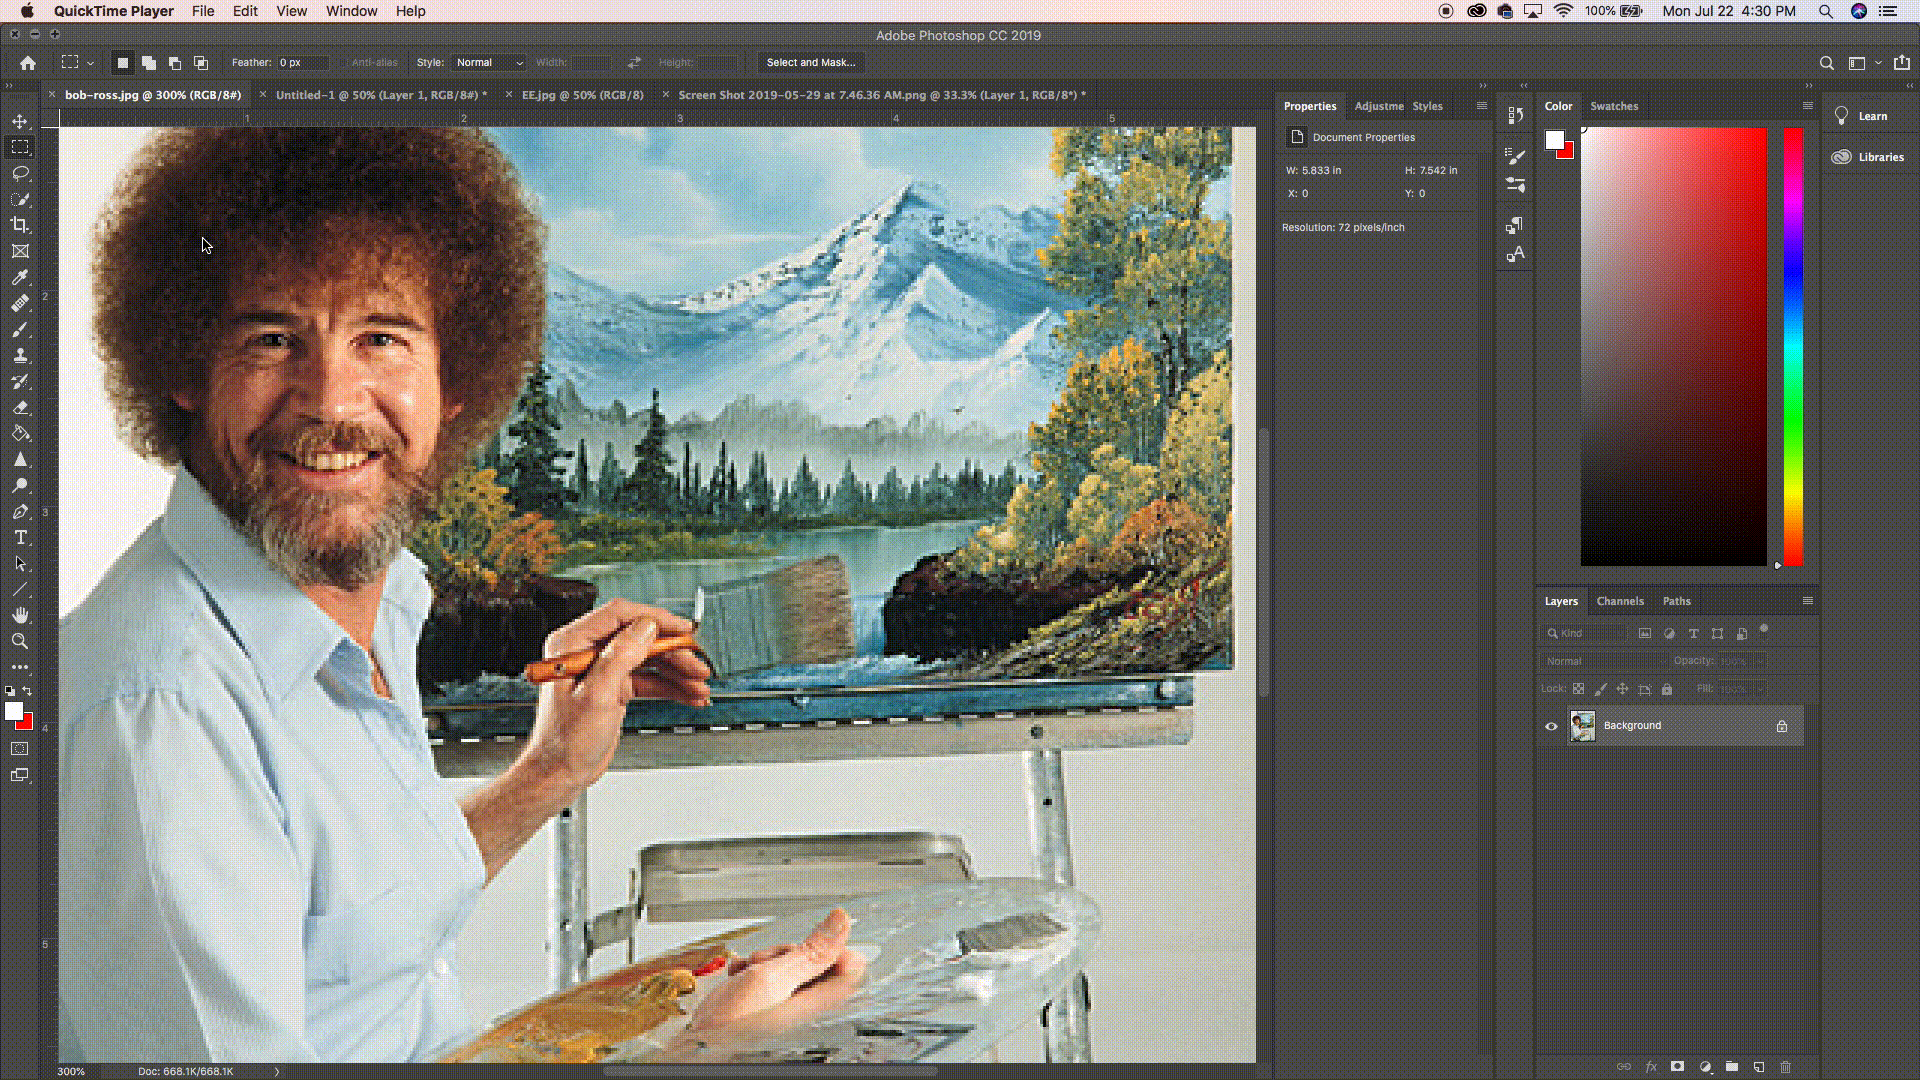
Task: Select the Type tool
Action: click(x=20, y=538)
